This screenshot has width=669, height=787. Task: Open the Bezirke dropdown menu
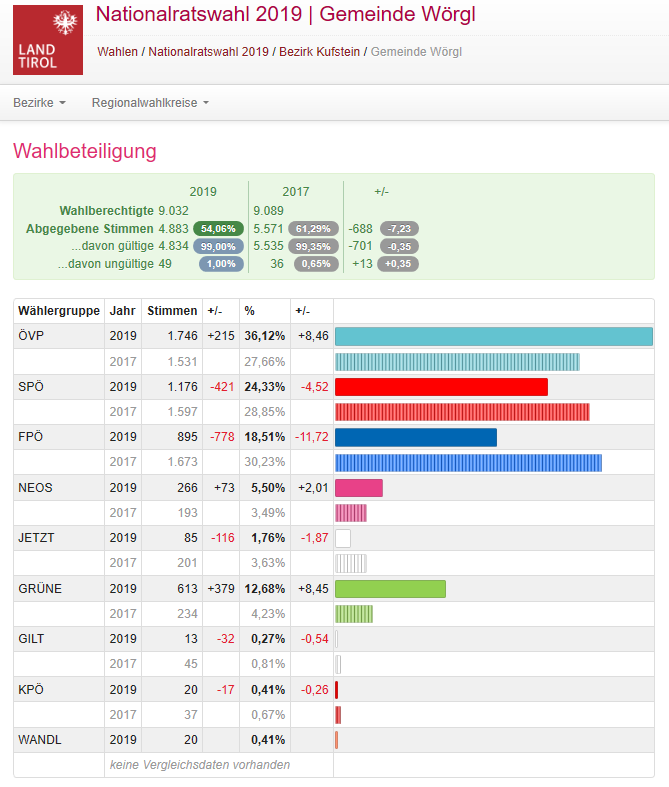coord(39,103)
